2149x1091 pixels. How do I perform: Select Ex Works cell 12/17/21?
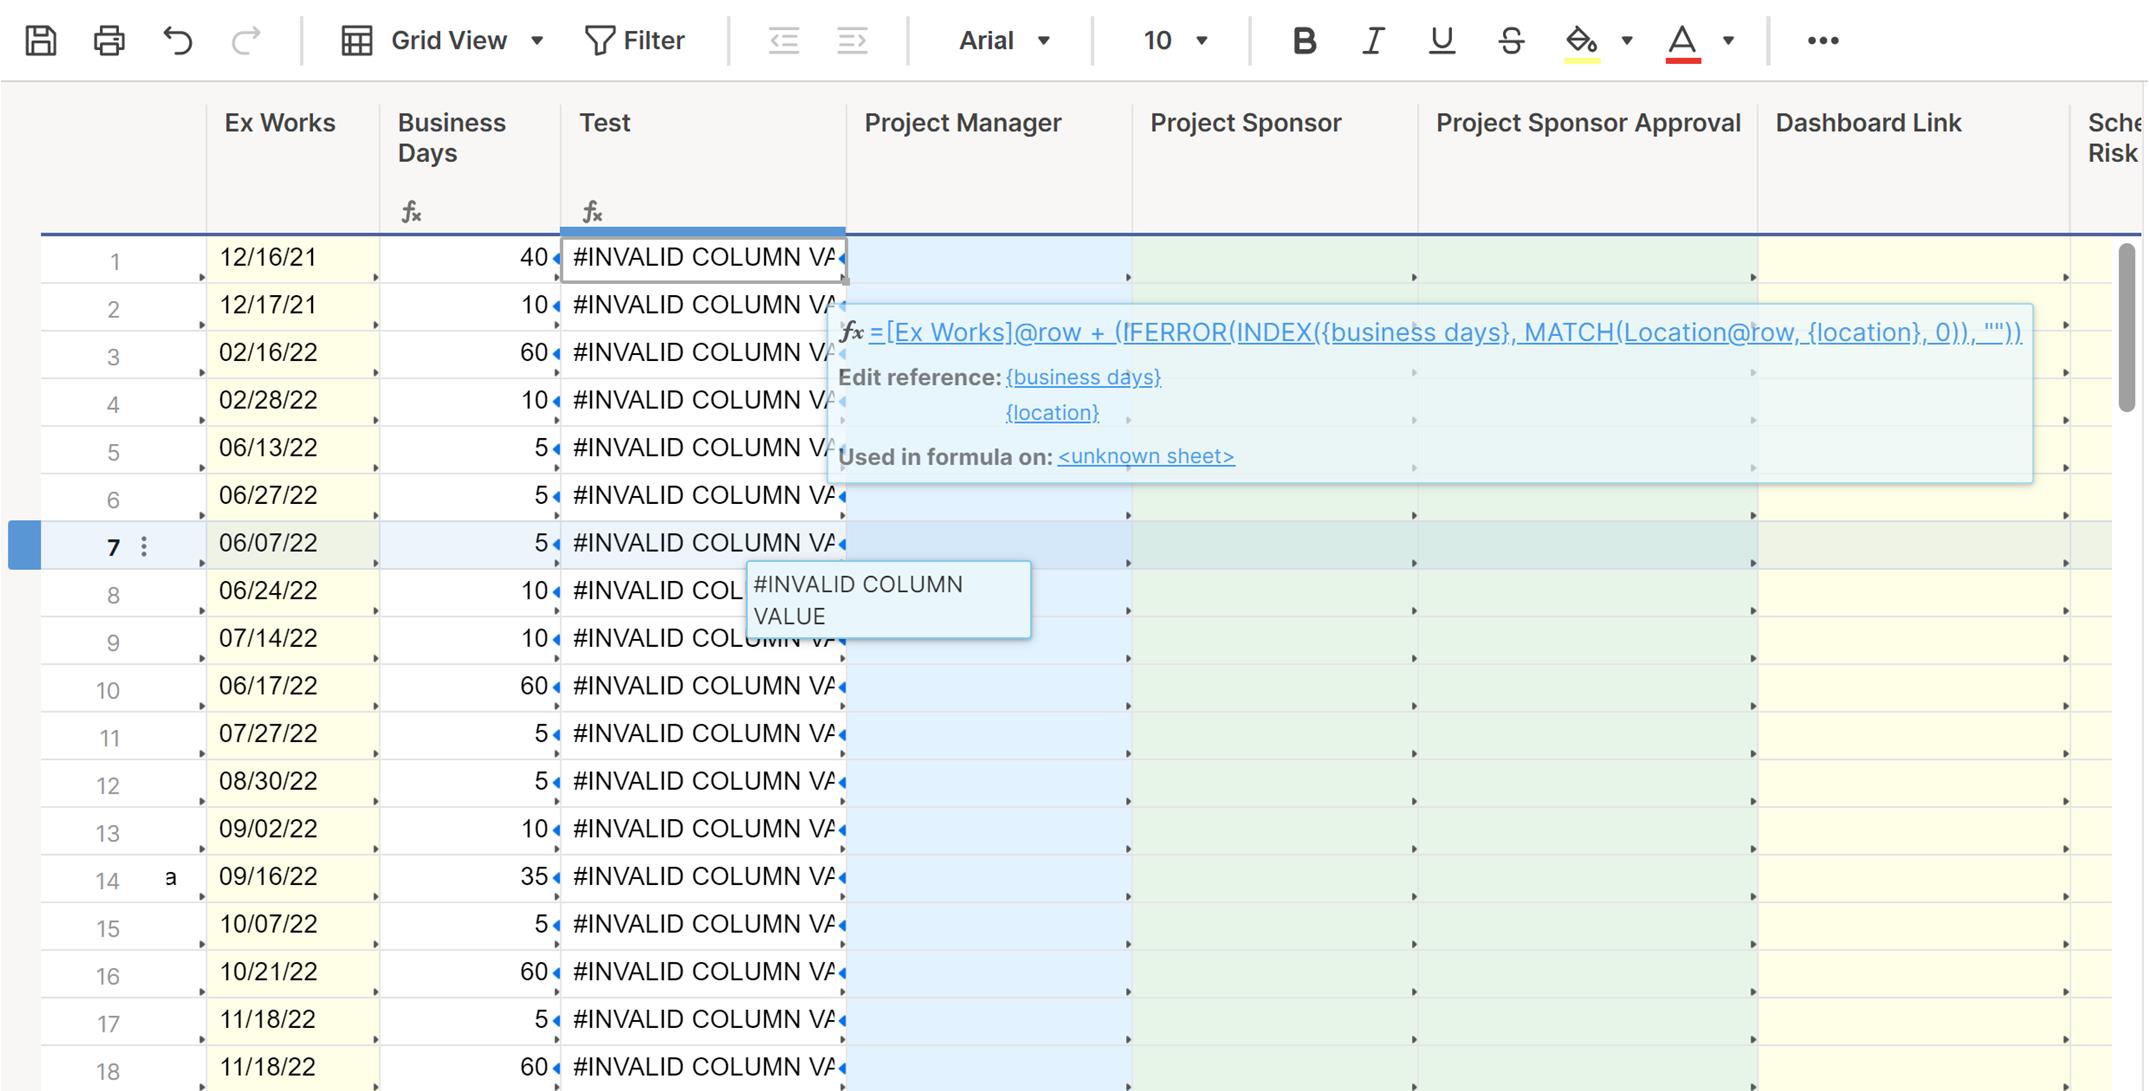click(x=293, y=306)
